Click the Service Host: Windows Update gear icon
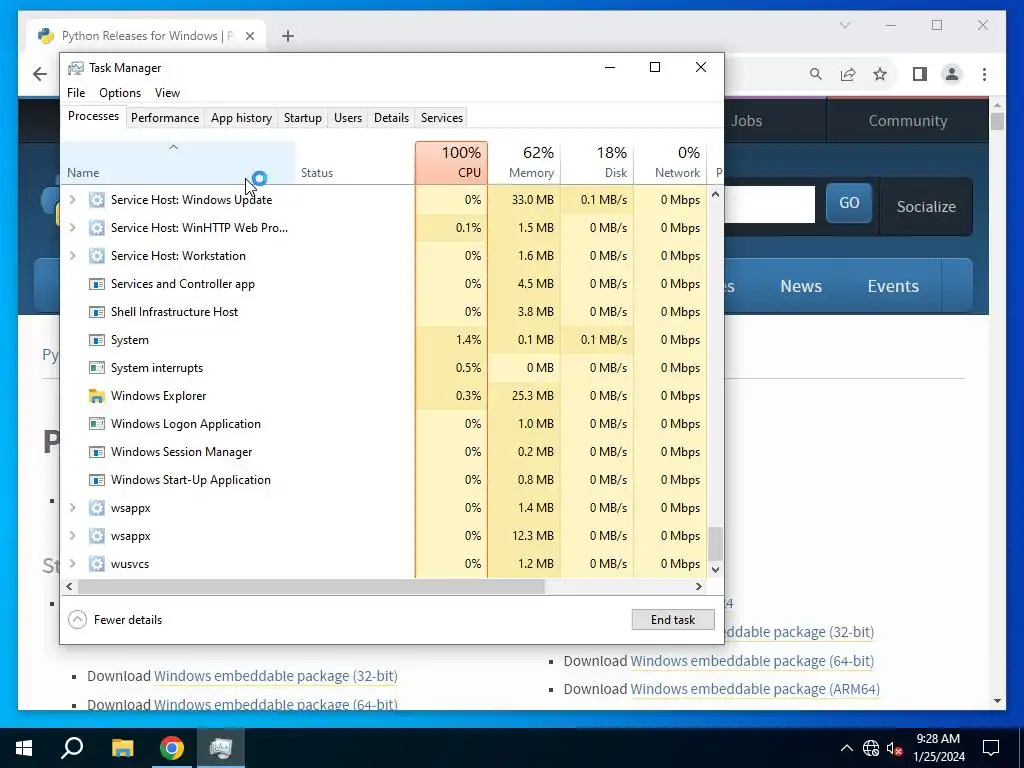Image resolution: width=1024 pixels, height=768 pixels. 97,200
